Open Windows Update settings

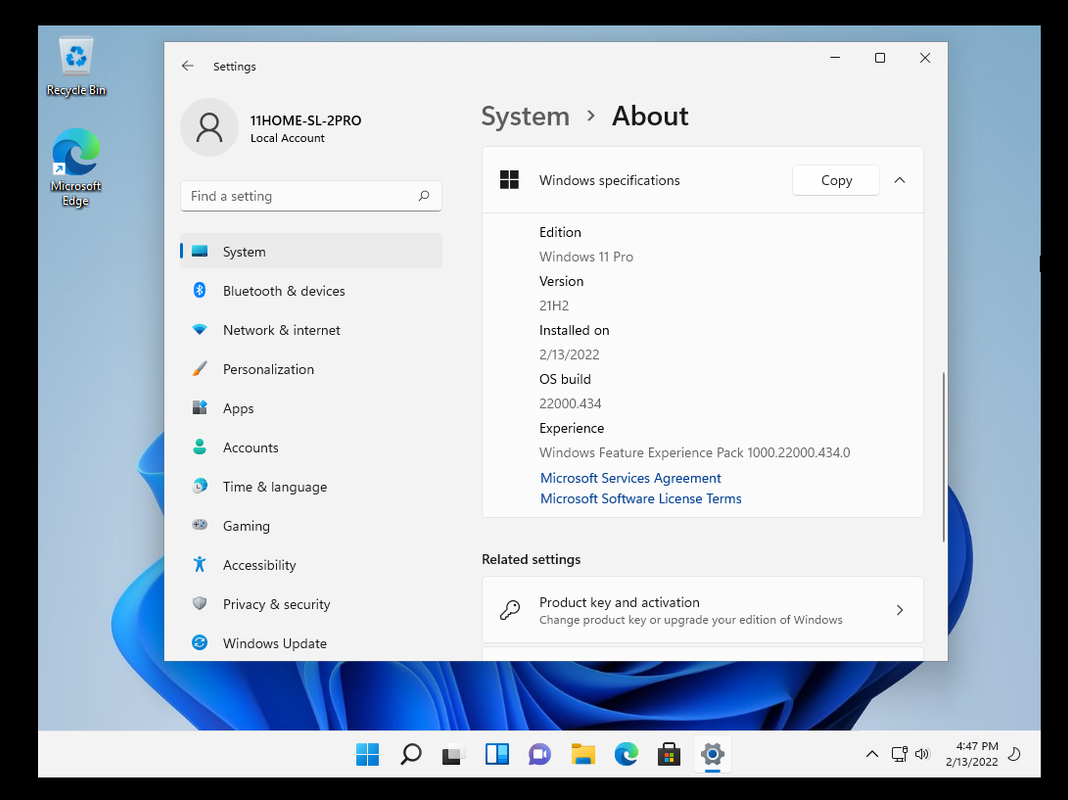311,643
